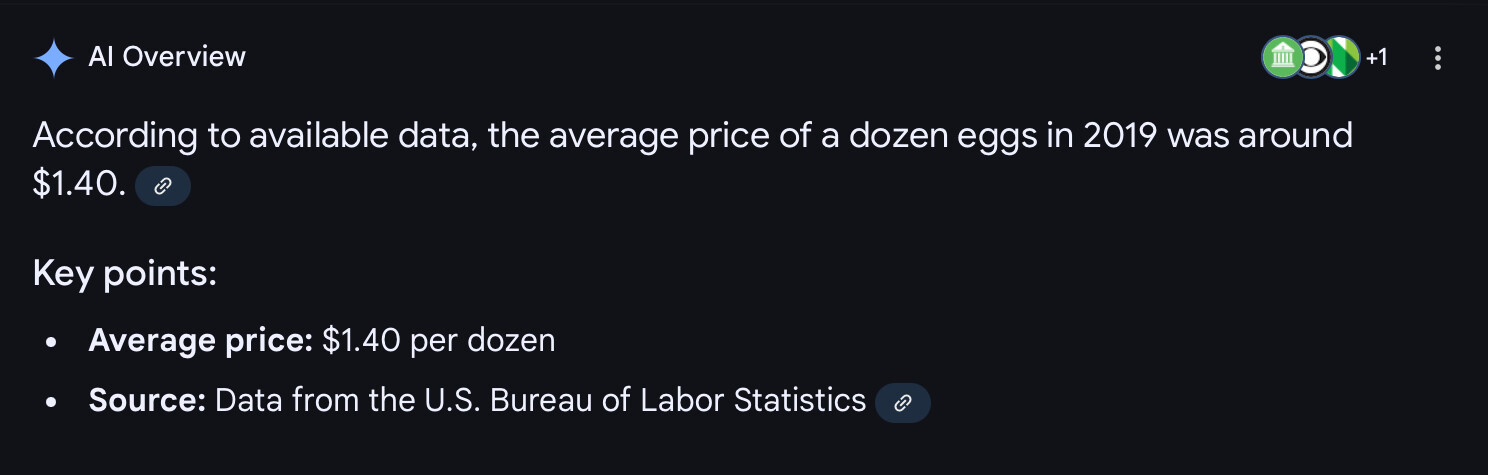The image size is (1488, 475).
Task: Click the link chip after Bureau of Labor Statistics
Action: [902, 402]
